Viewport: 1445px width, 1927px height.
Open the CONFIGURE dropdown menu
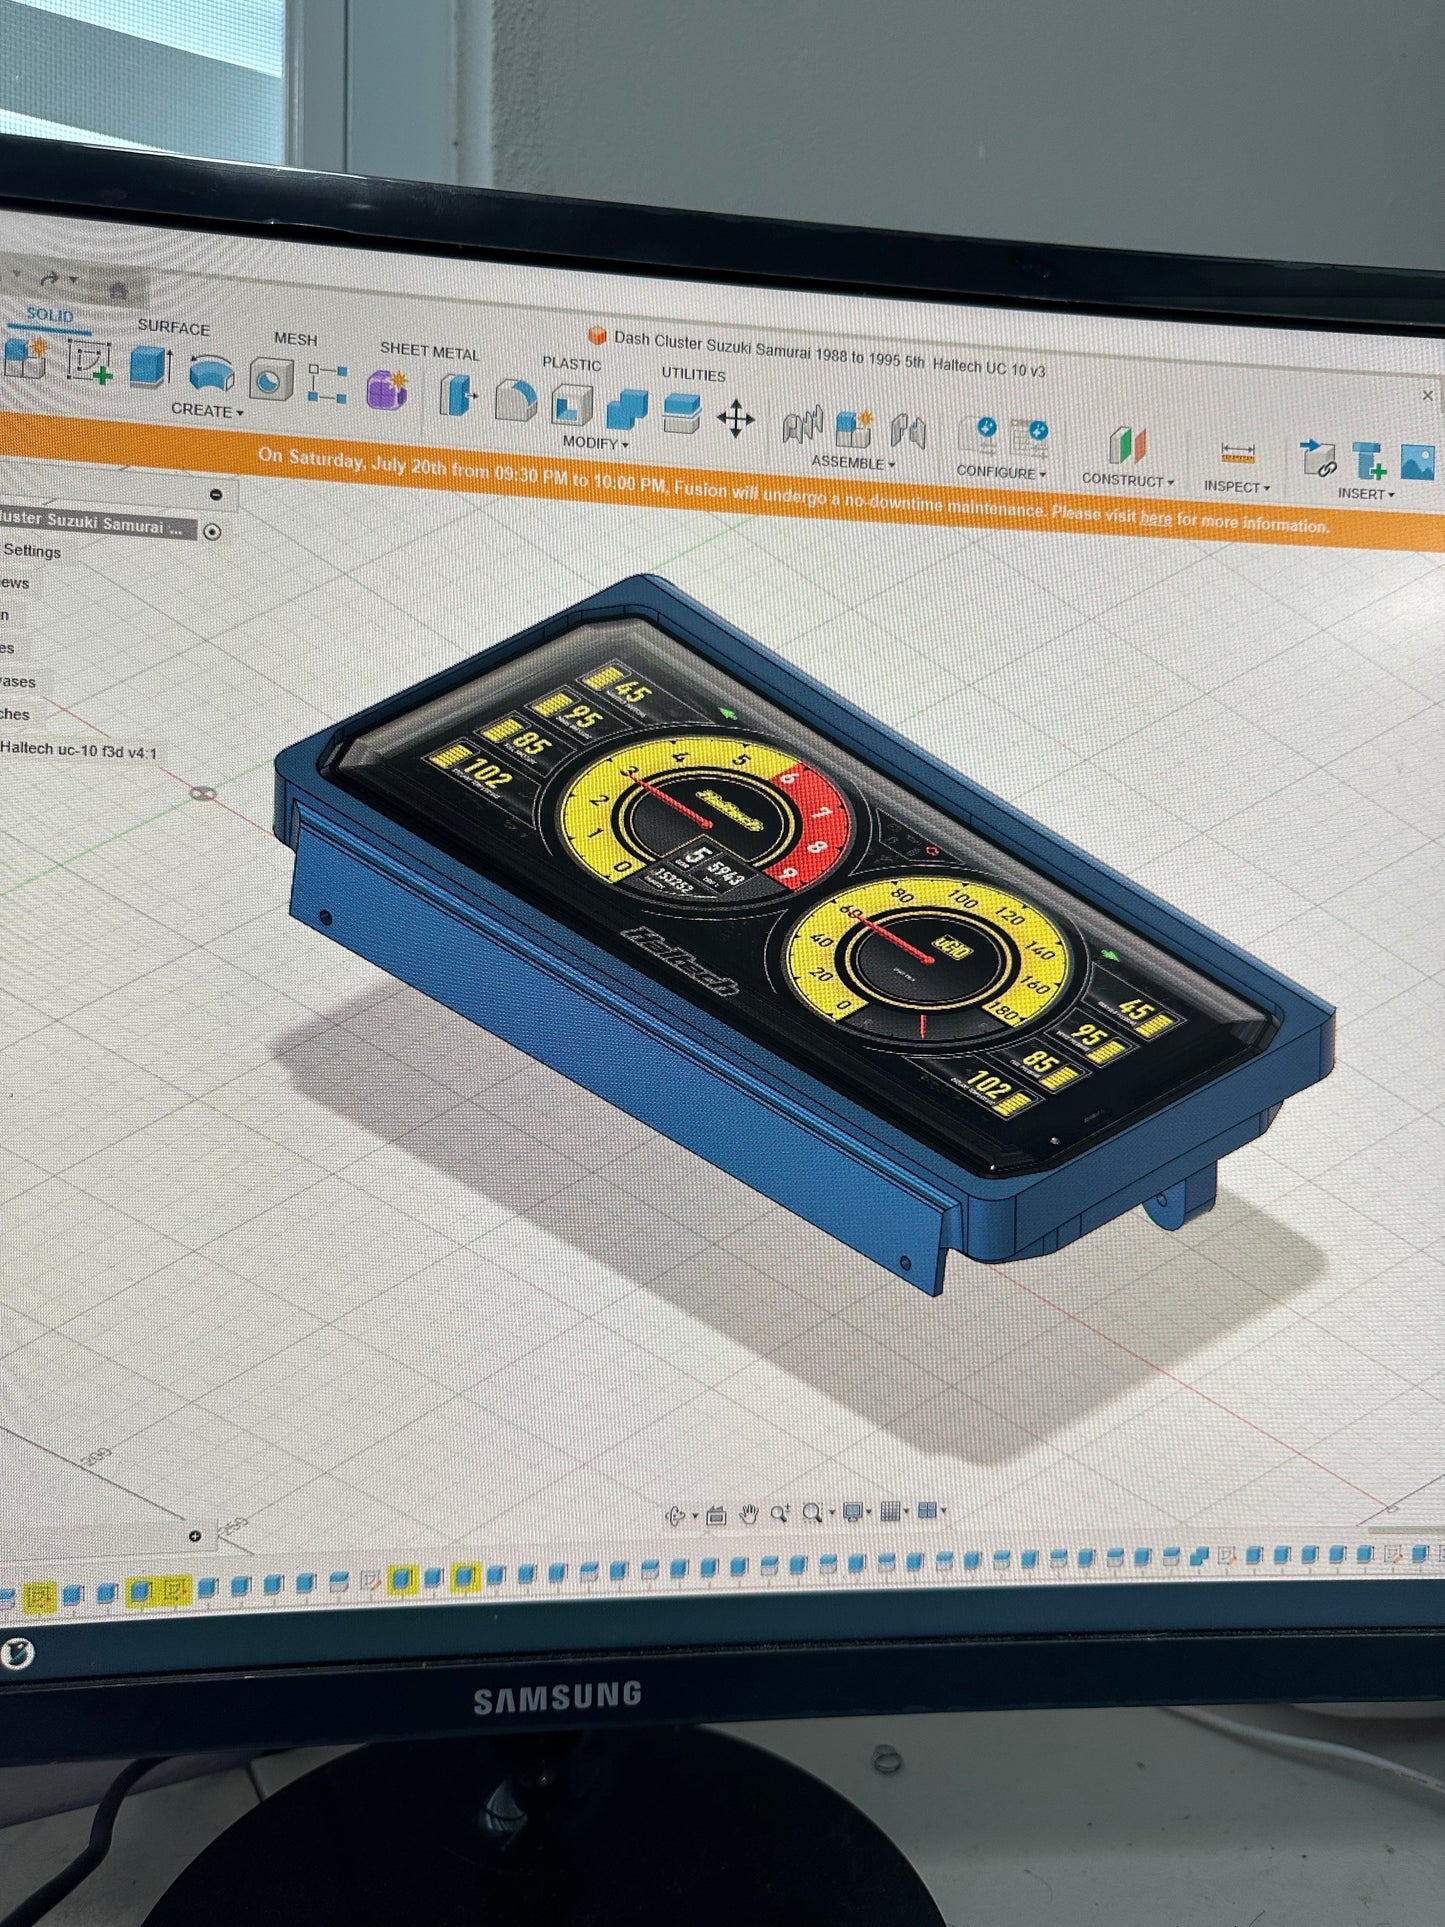pos(1001,472)
